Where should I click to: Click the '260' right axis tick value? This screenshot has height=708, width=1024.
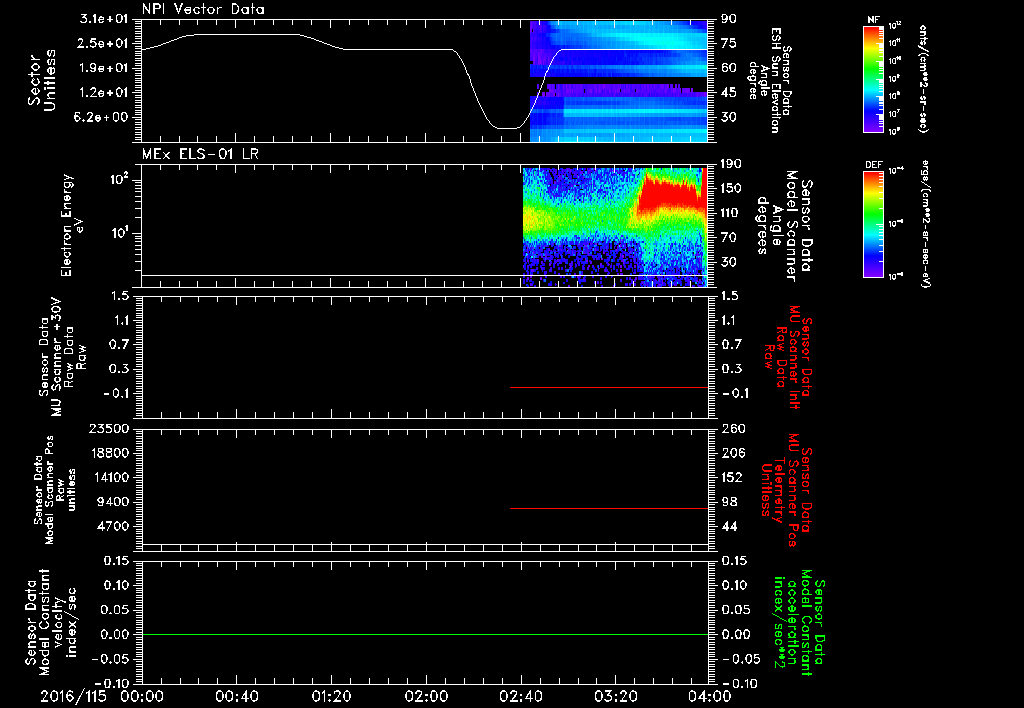[x=733, y=428]
